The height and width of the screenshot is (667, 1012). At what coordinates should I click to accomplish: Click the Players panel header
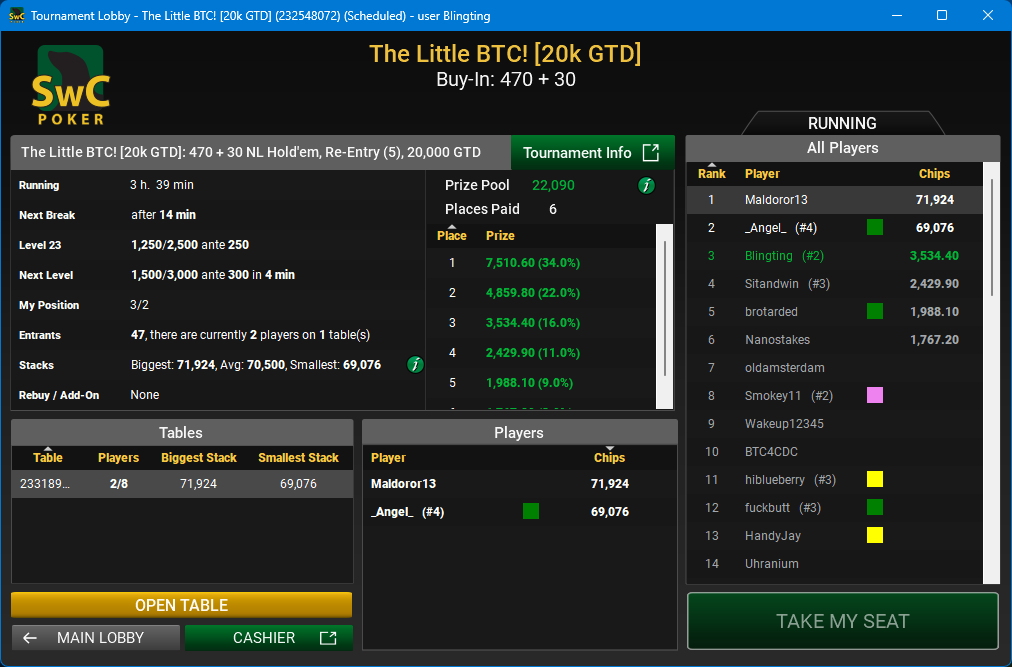(519, 433)
